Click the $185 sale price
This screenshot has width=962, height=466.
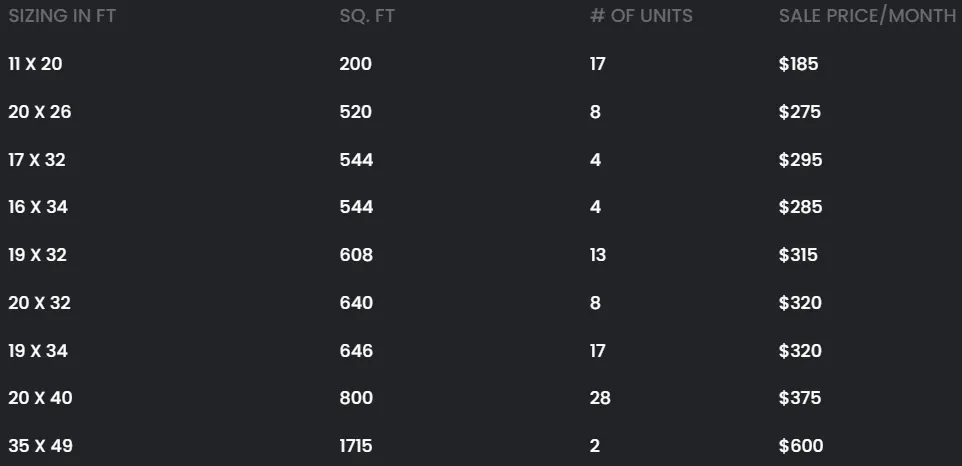coord(799,64)
